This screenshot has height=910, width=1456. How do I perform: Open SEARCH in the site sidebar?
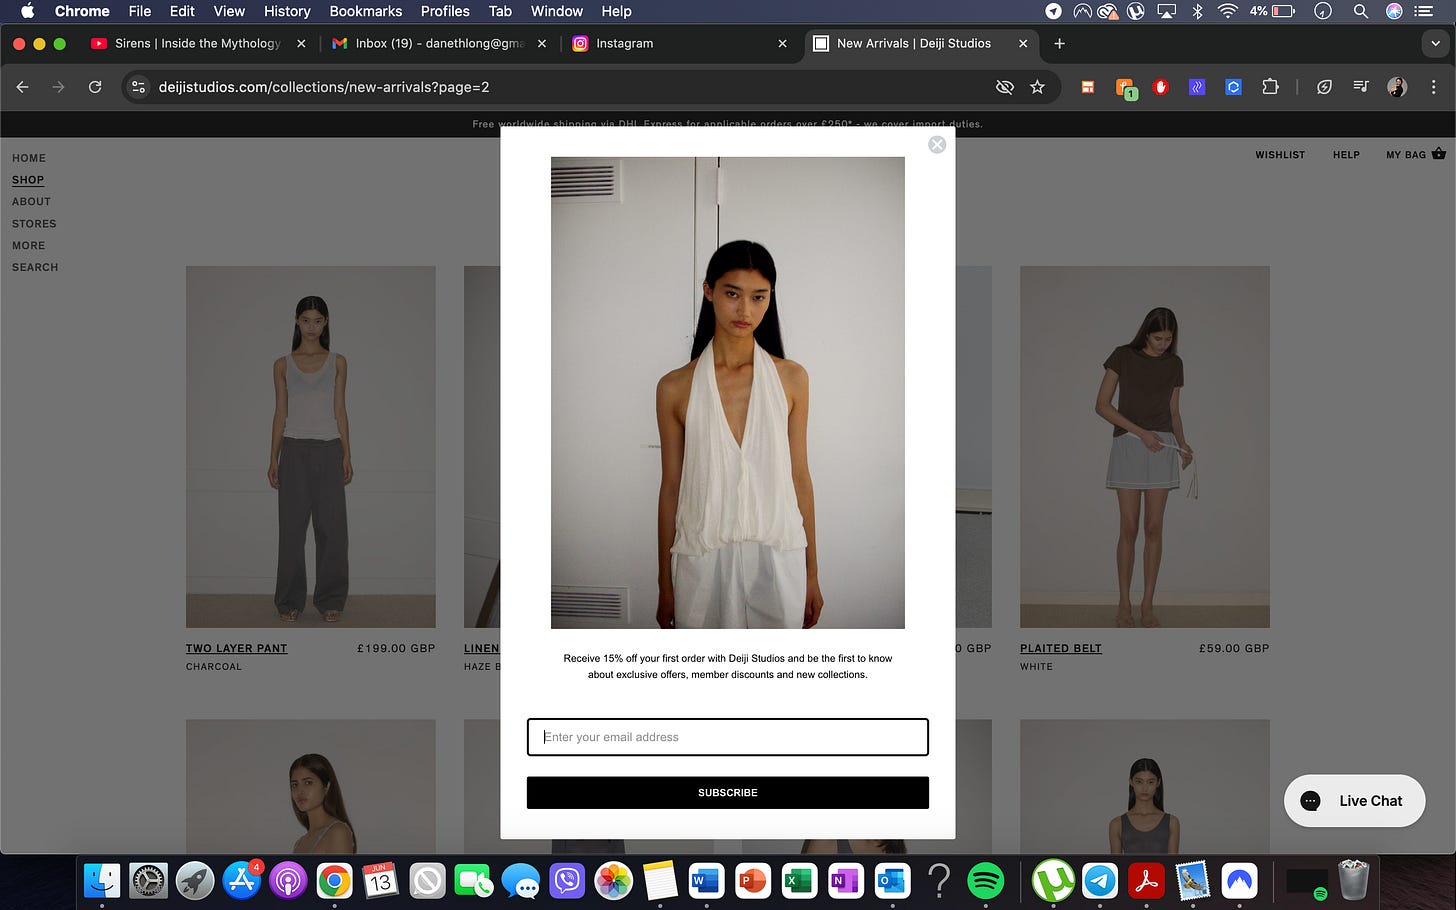(x=35, y=268)
